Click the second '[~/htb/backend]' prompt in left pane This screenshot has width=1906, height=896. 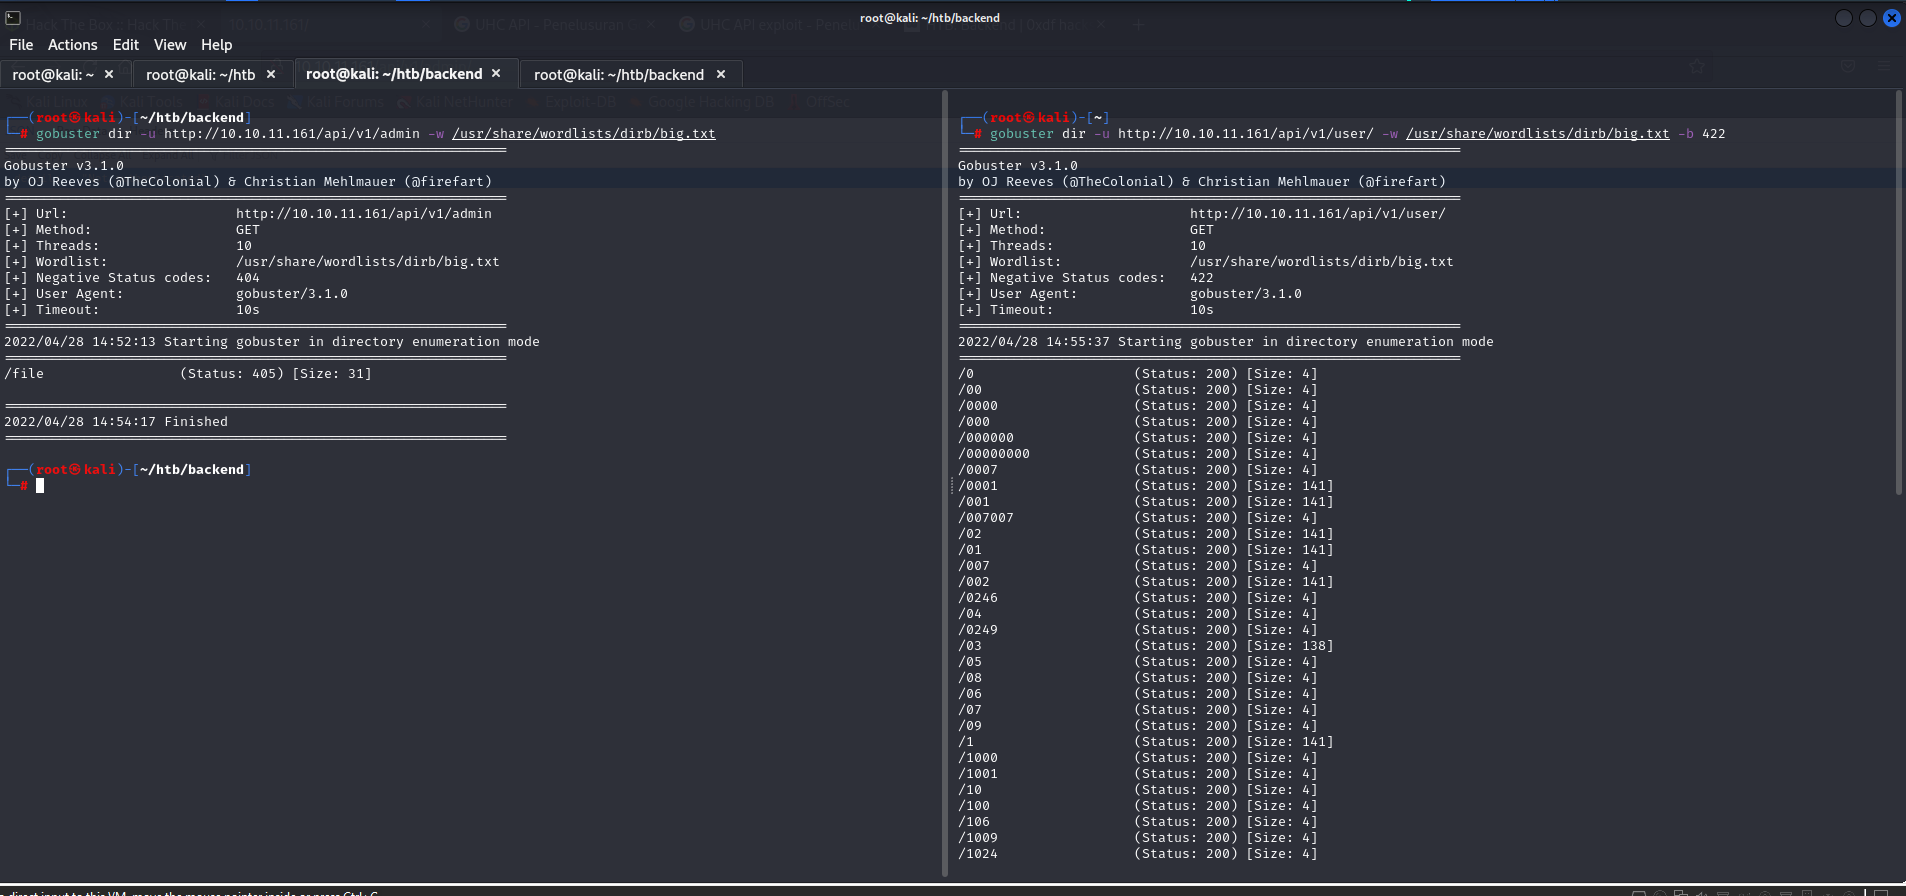tap(192, 470)
